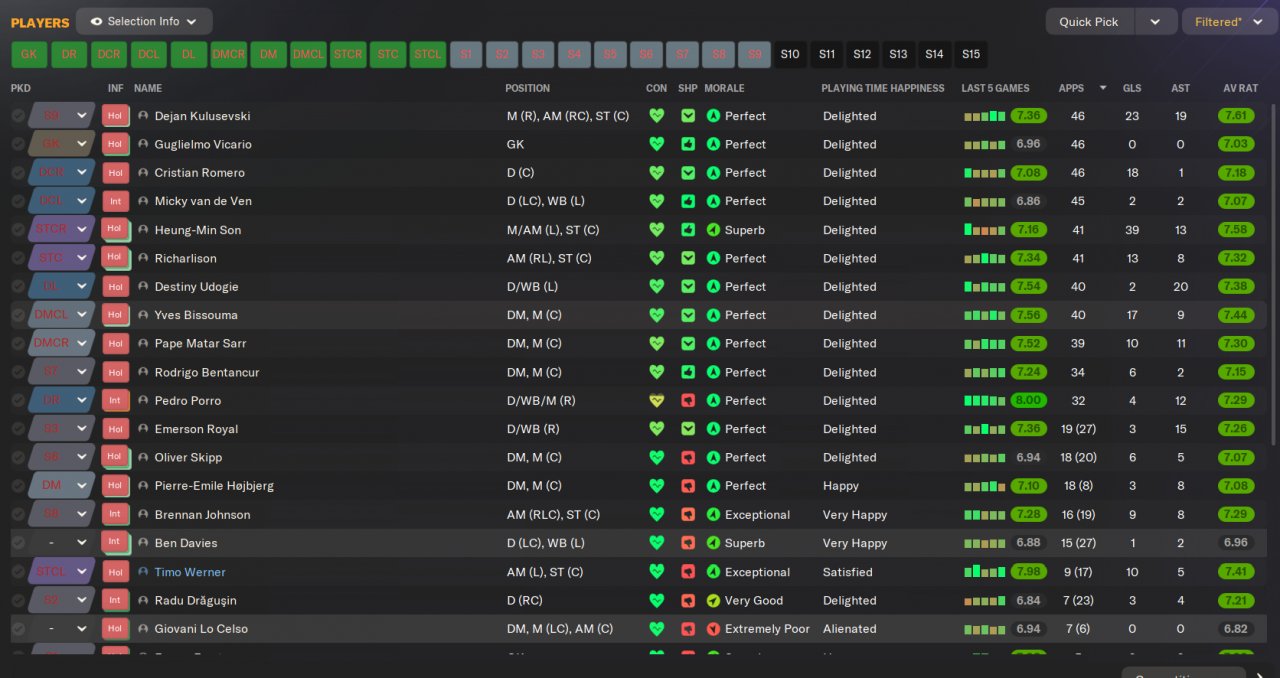Open Pape Matar Sarr's player name link
This screenshot has width=1280, height=678.
pyautogui.click(x=200, y=343)
